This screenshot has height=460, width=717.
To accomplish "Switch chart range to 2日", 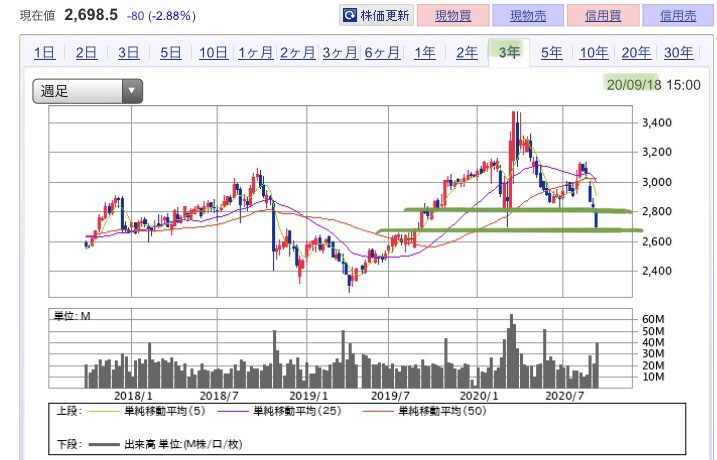I will (x=86, y=53).
